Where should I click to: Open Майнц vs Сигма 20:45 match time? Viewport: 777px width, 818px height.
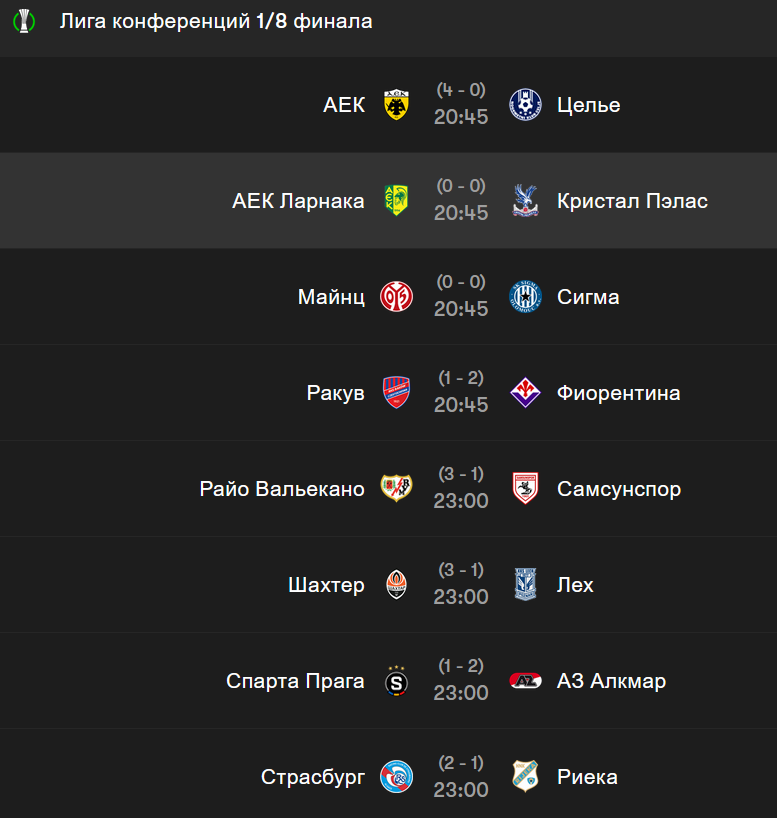tap(461, 309)
